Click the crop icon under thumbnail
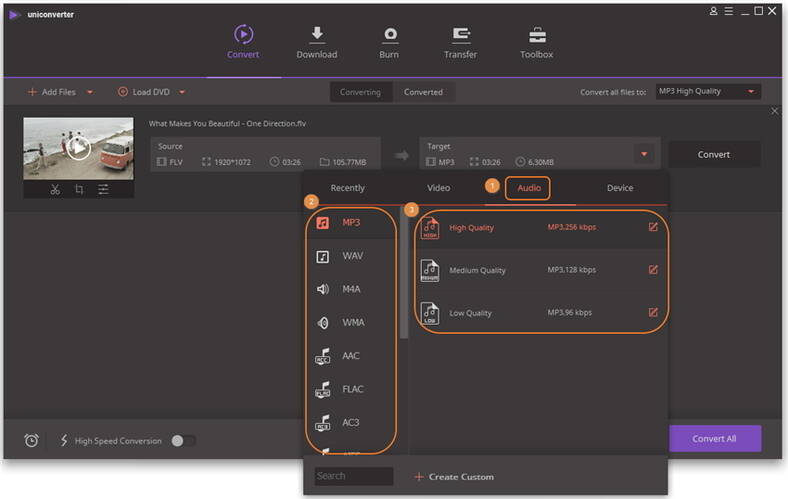 click(79, 189)
